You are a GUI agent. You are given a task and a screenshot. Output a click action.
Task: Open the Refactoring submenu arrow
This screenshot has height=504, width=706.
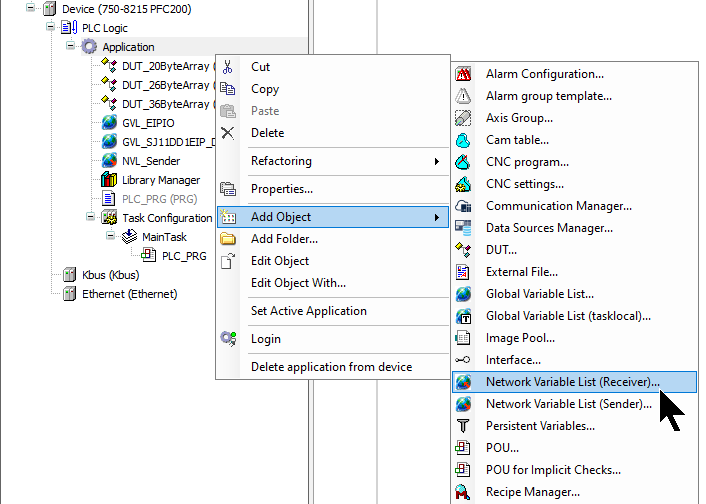coord(436,161)
